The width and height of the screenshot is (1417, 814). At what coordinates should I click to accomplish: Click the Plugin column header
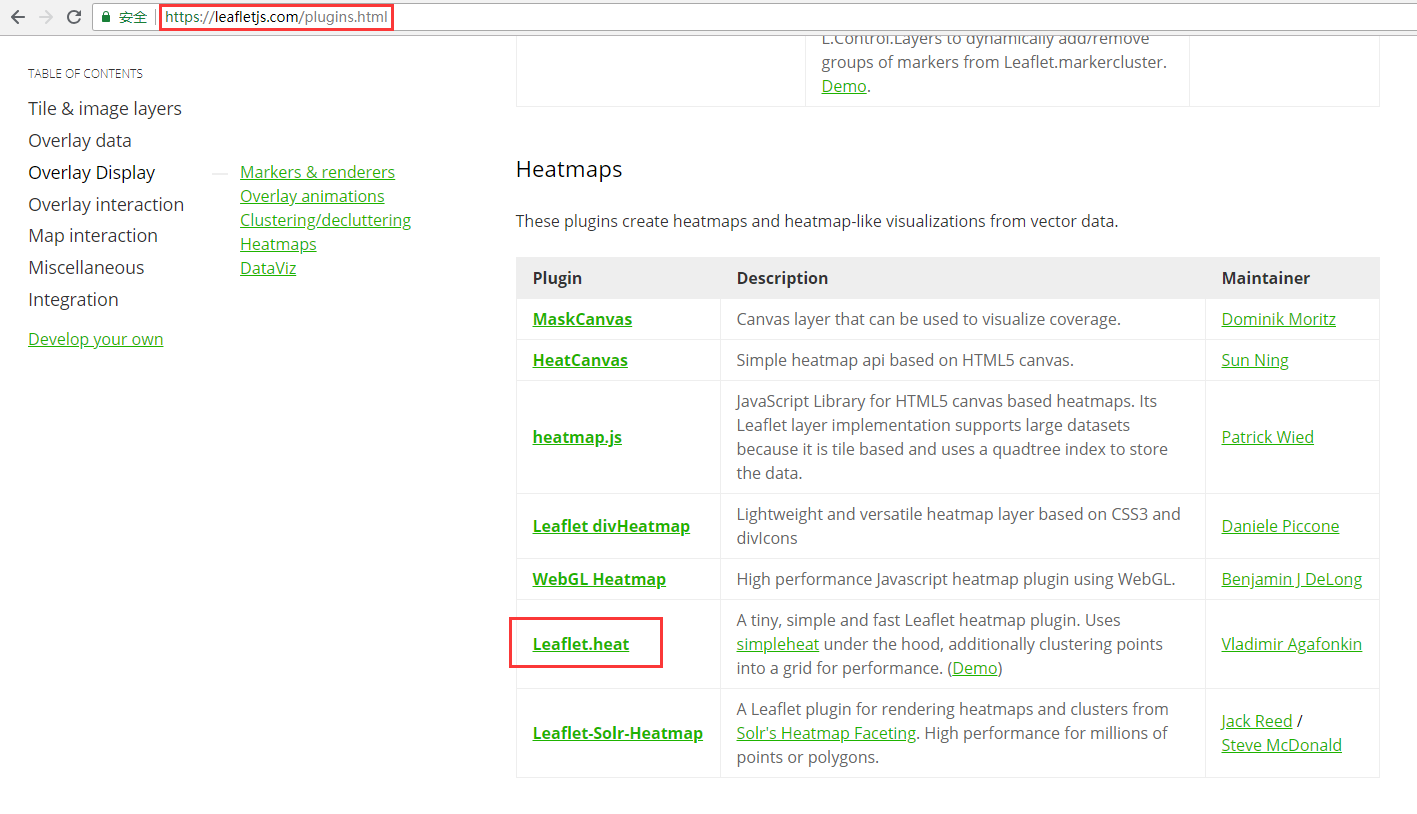pos(557,278)
